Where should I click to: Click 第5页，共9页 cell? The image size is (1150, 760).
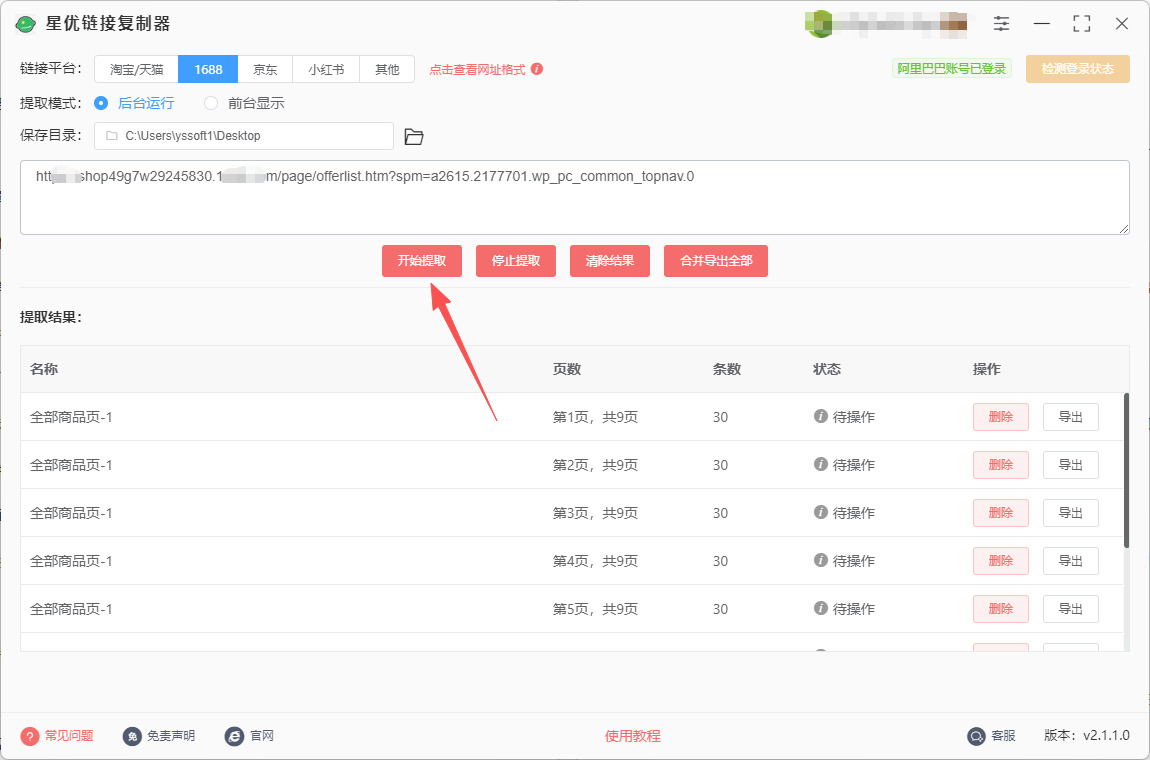(595, 610)
